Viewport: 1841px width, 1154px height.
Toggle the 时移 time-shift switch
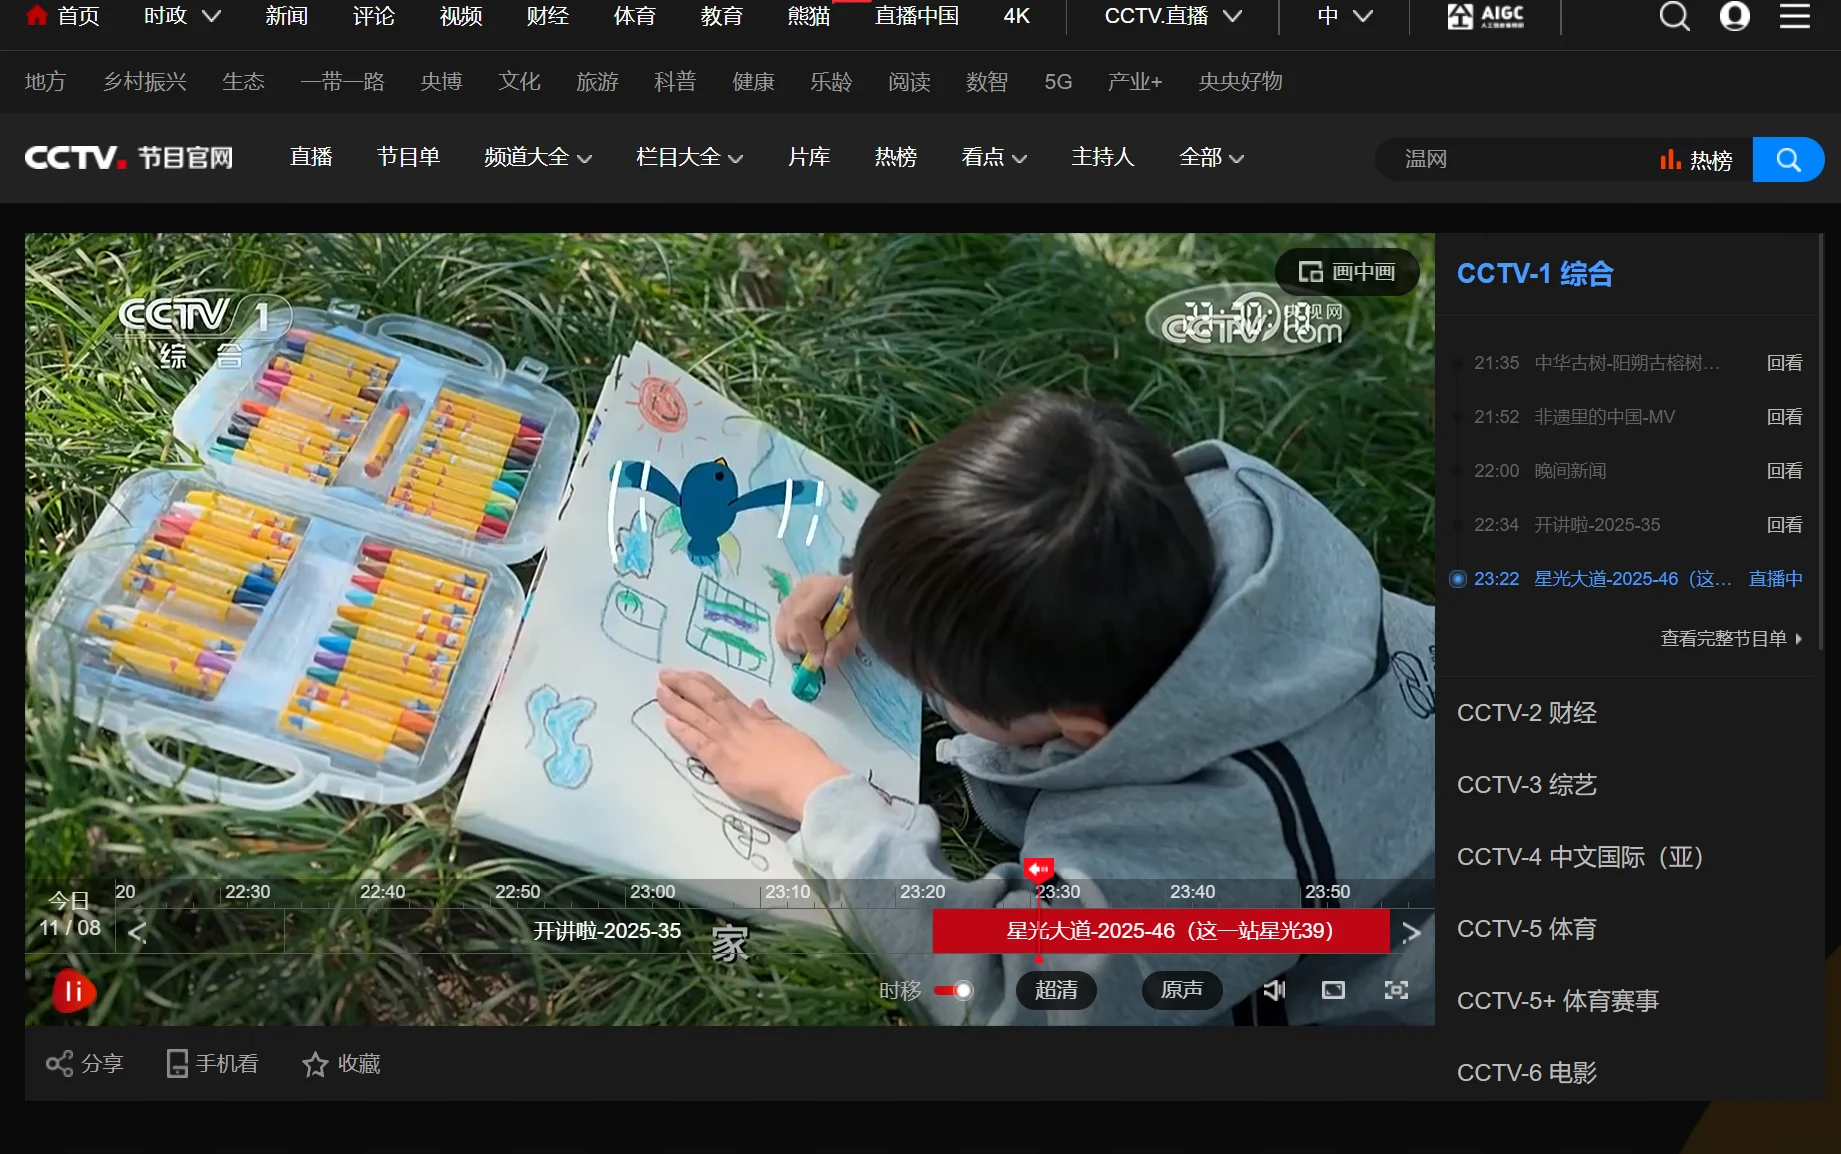click(x=953, y=991)
